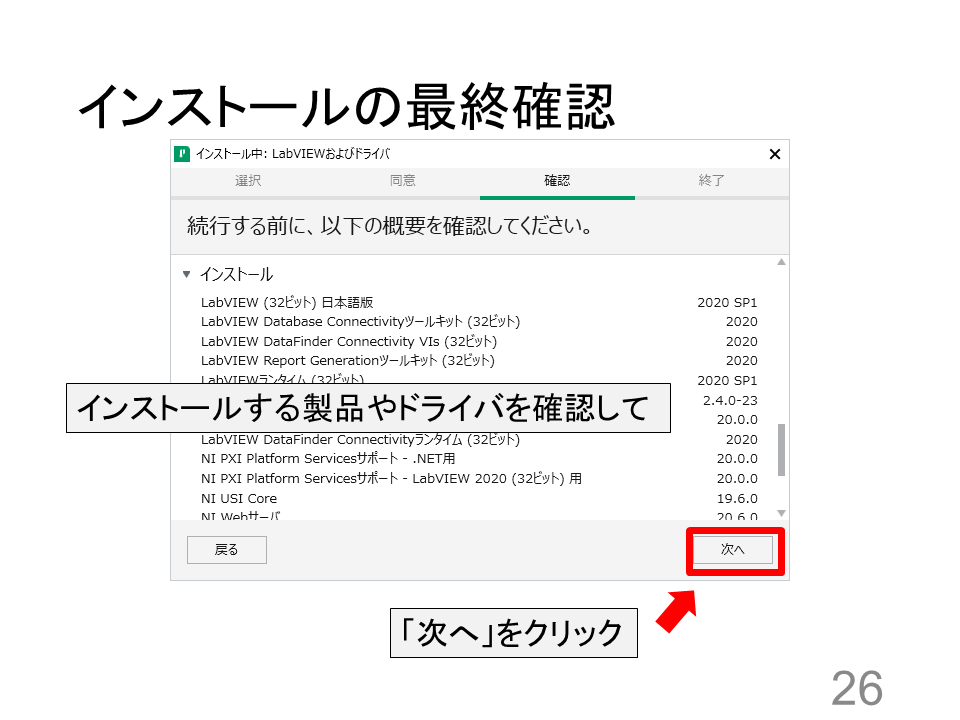Select the 同意 step tab

click(402, 181)
